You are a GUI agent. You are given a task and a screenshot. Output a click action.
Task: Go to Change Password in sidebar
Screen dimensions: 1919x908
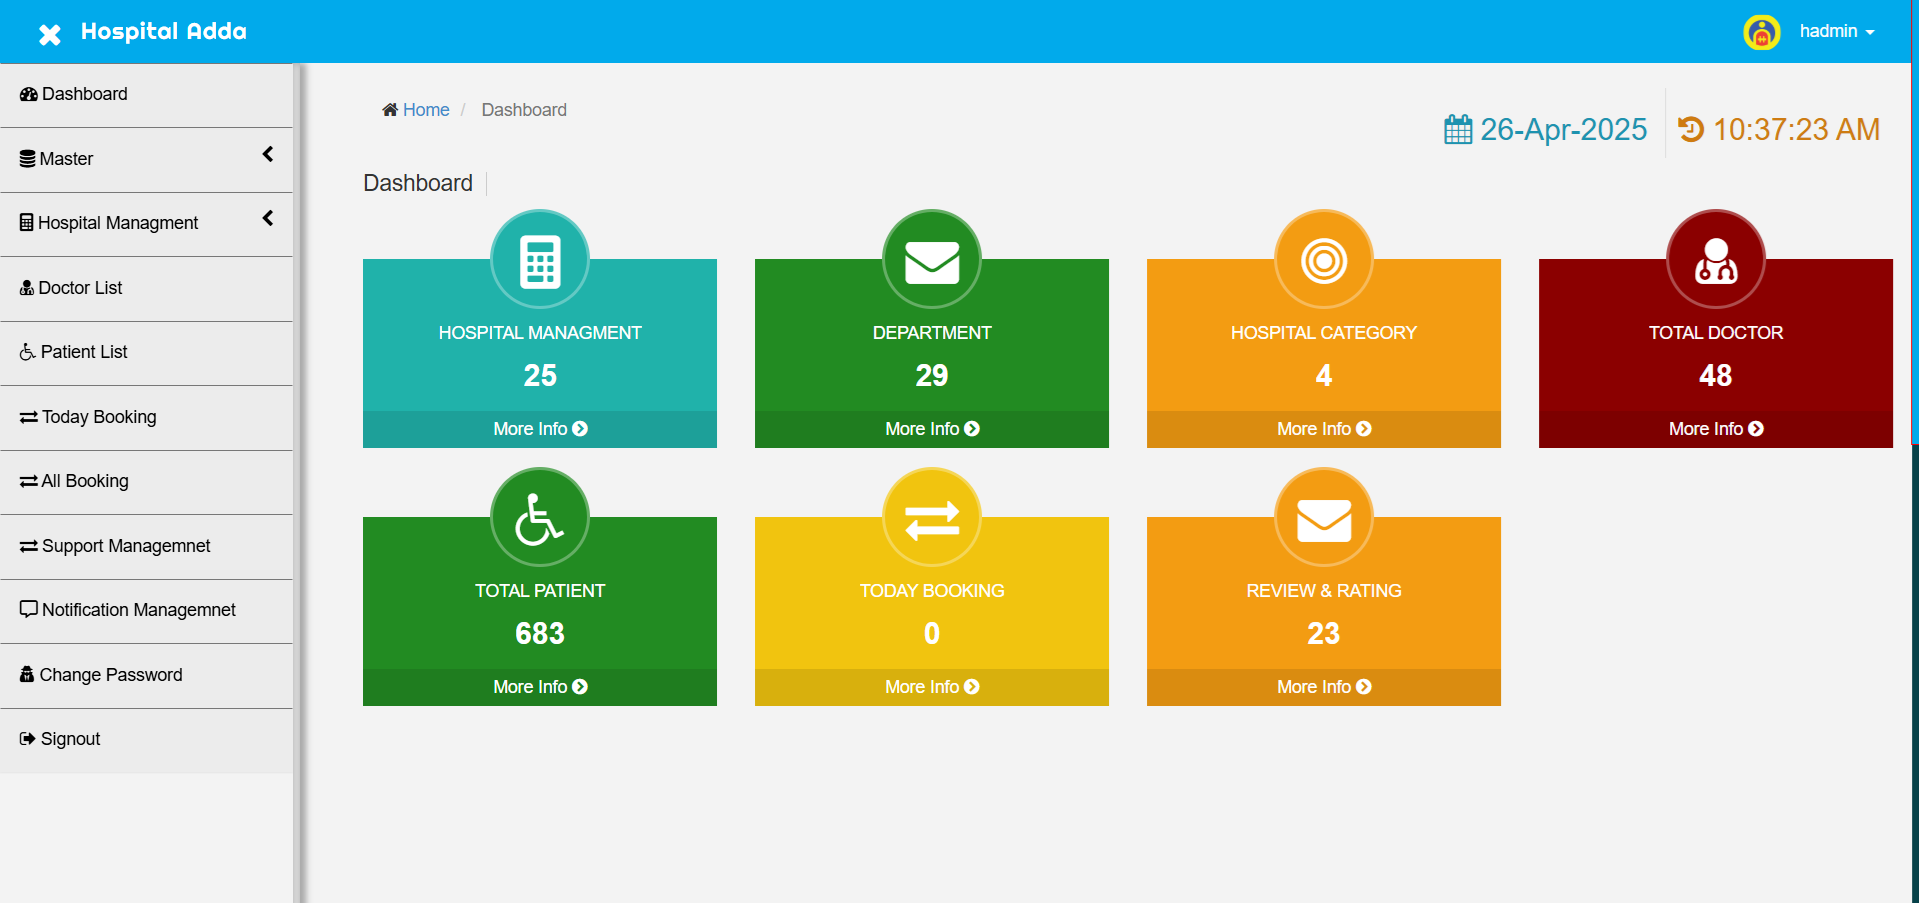click(x=110, y=675)
